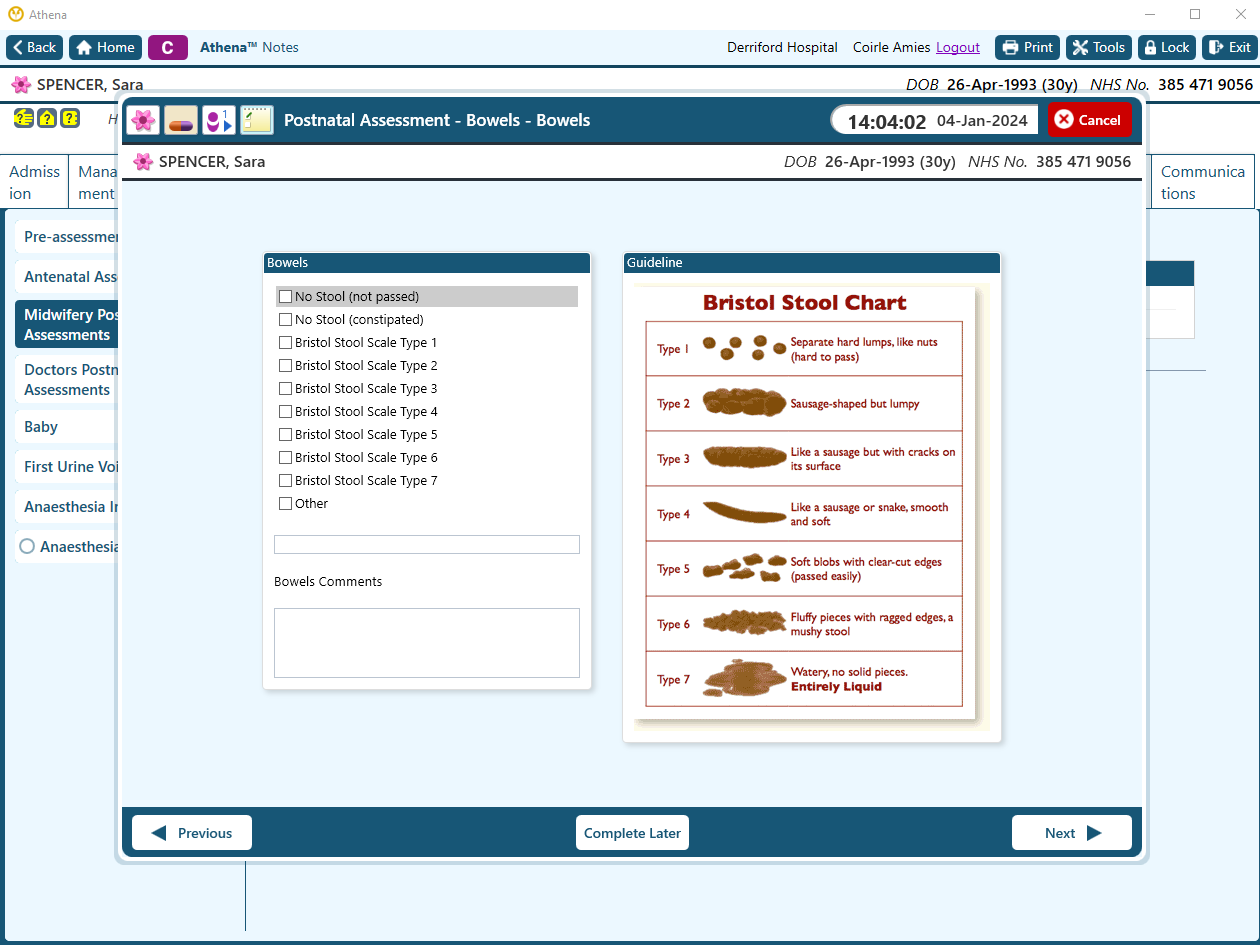Open the Management tab
This screenshot has height=945, width=1260.
coord(96,182)
